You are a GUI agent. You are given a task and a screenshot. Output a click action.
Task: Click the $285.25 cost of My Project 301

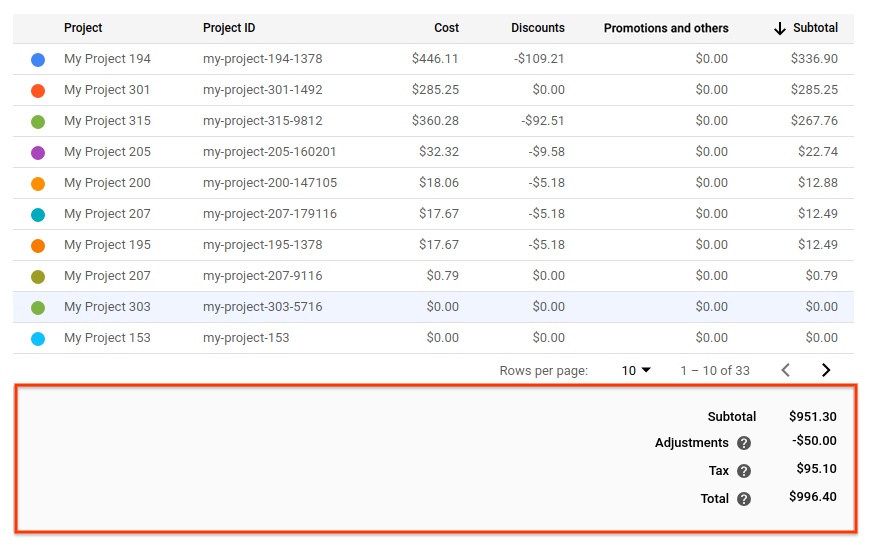click(x=435, y=89)
